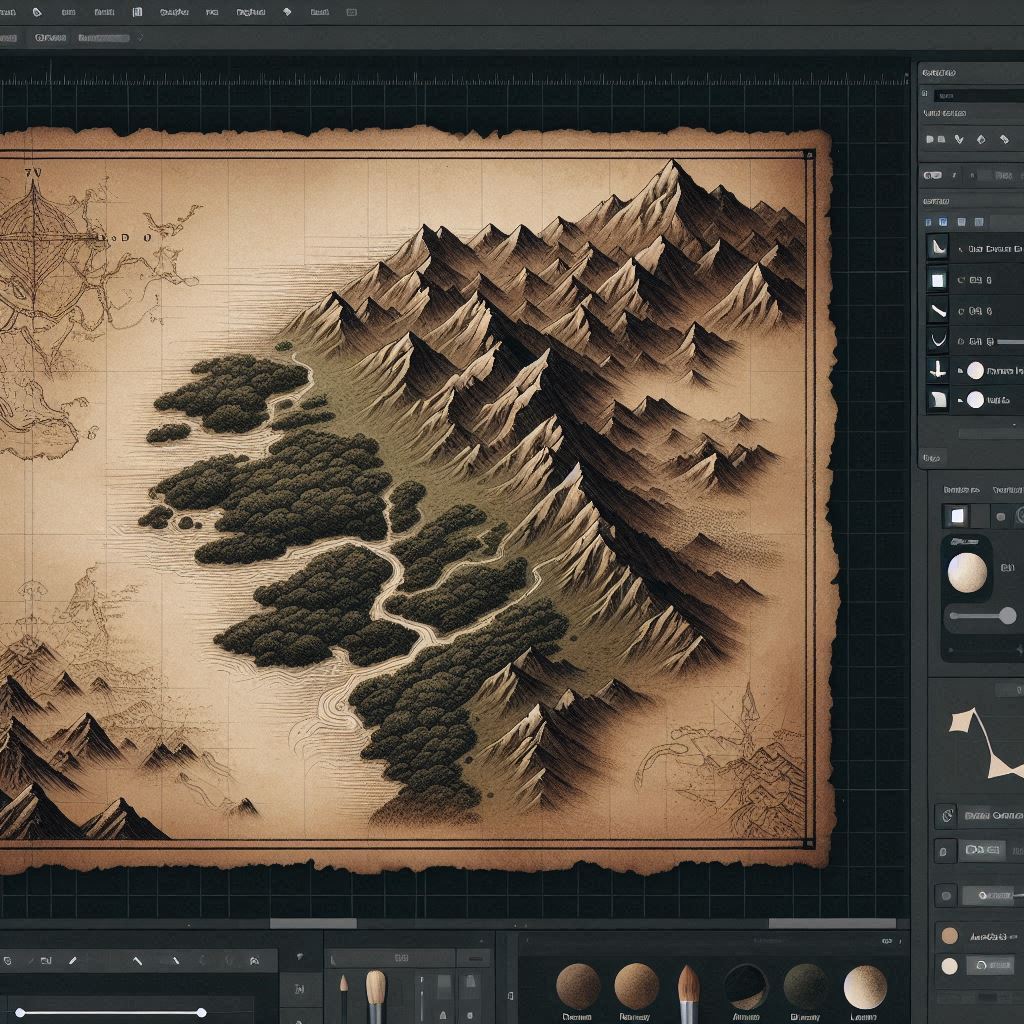Viewport: 1024px width, 1024px height.
Task: Open the dropdown bar beneath the layer list
Action: (991, 433)
